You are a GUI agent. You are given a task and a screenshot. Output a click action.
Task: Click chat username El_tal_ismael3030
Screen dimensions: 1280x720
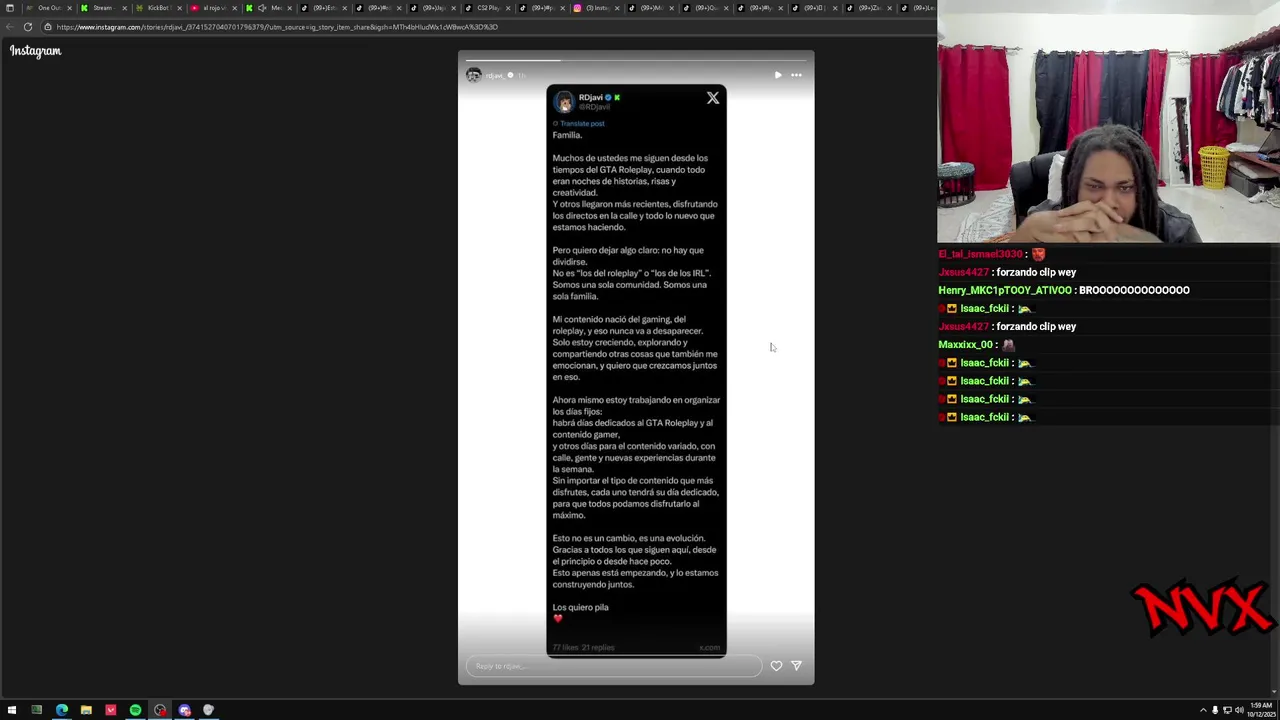(x=981, y=254)
